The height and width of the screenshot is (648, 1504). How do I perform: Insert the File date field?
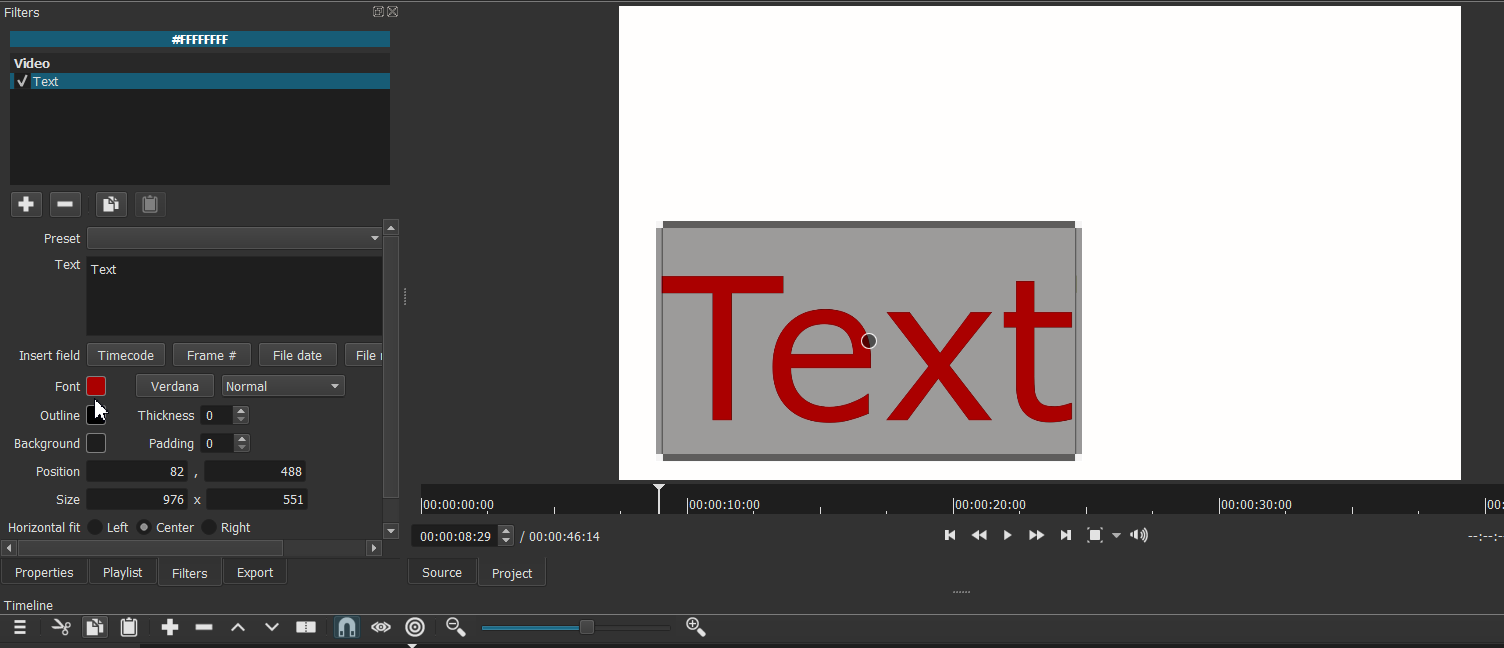[x=298, y=355]
